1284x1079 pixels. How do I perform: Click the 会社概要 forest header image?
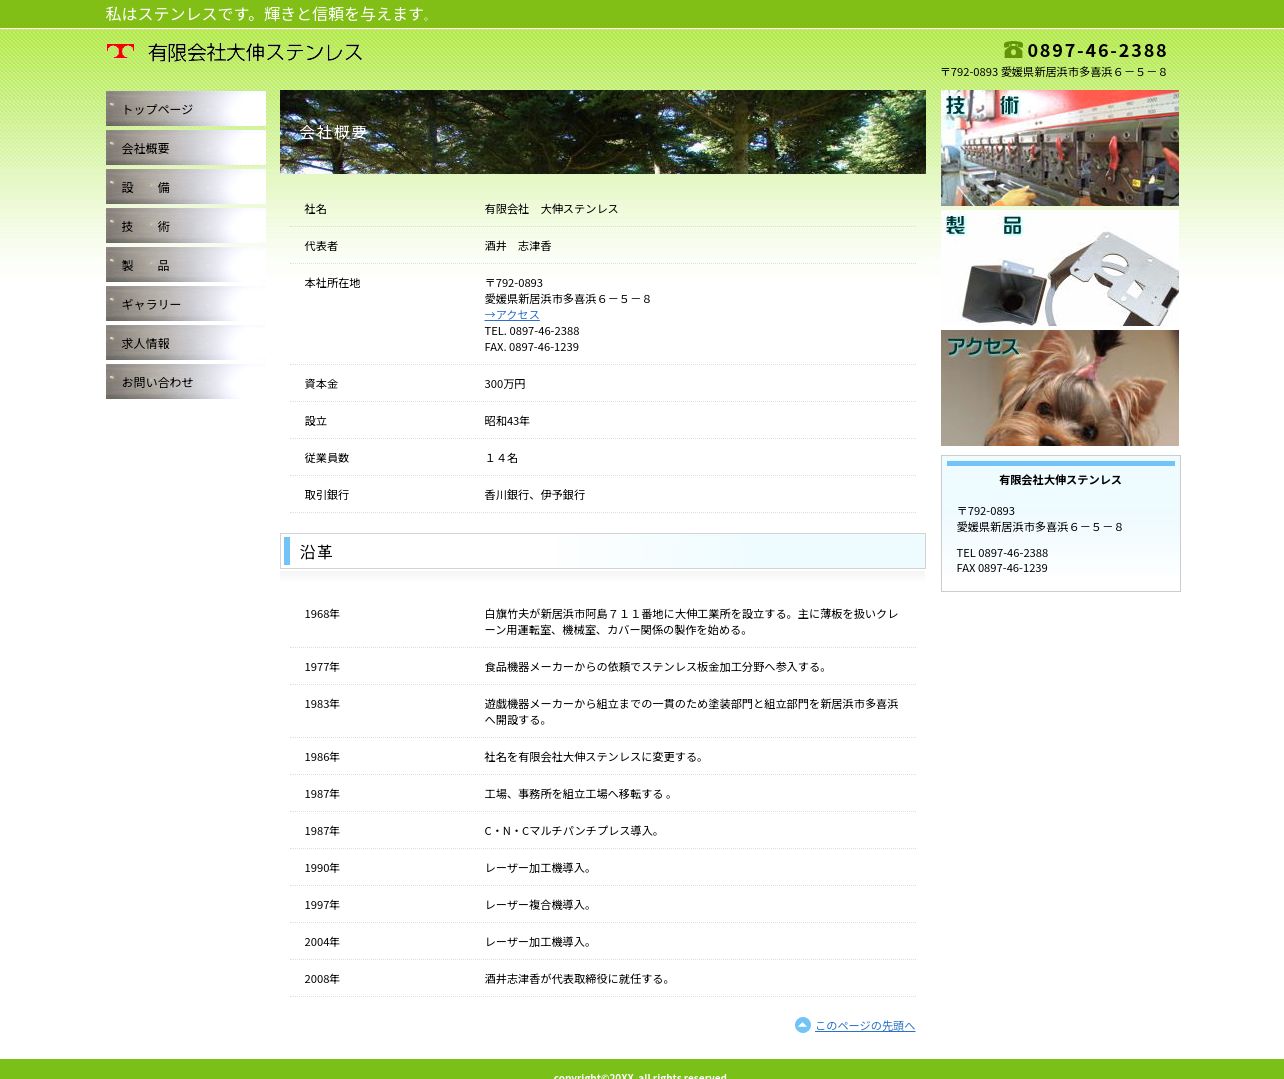(x=603, y=132)
